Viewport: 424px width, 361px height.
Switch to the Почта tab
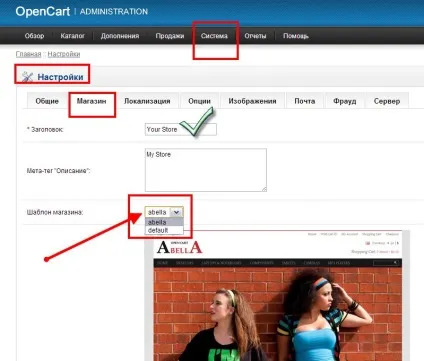[305, 101]
